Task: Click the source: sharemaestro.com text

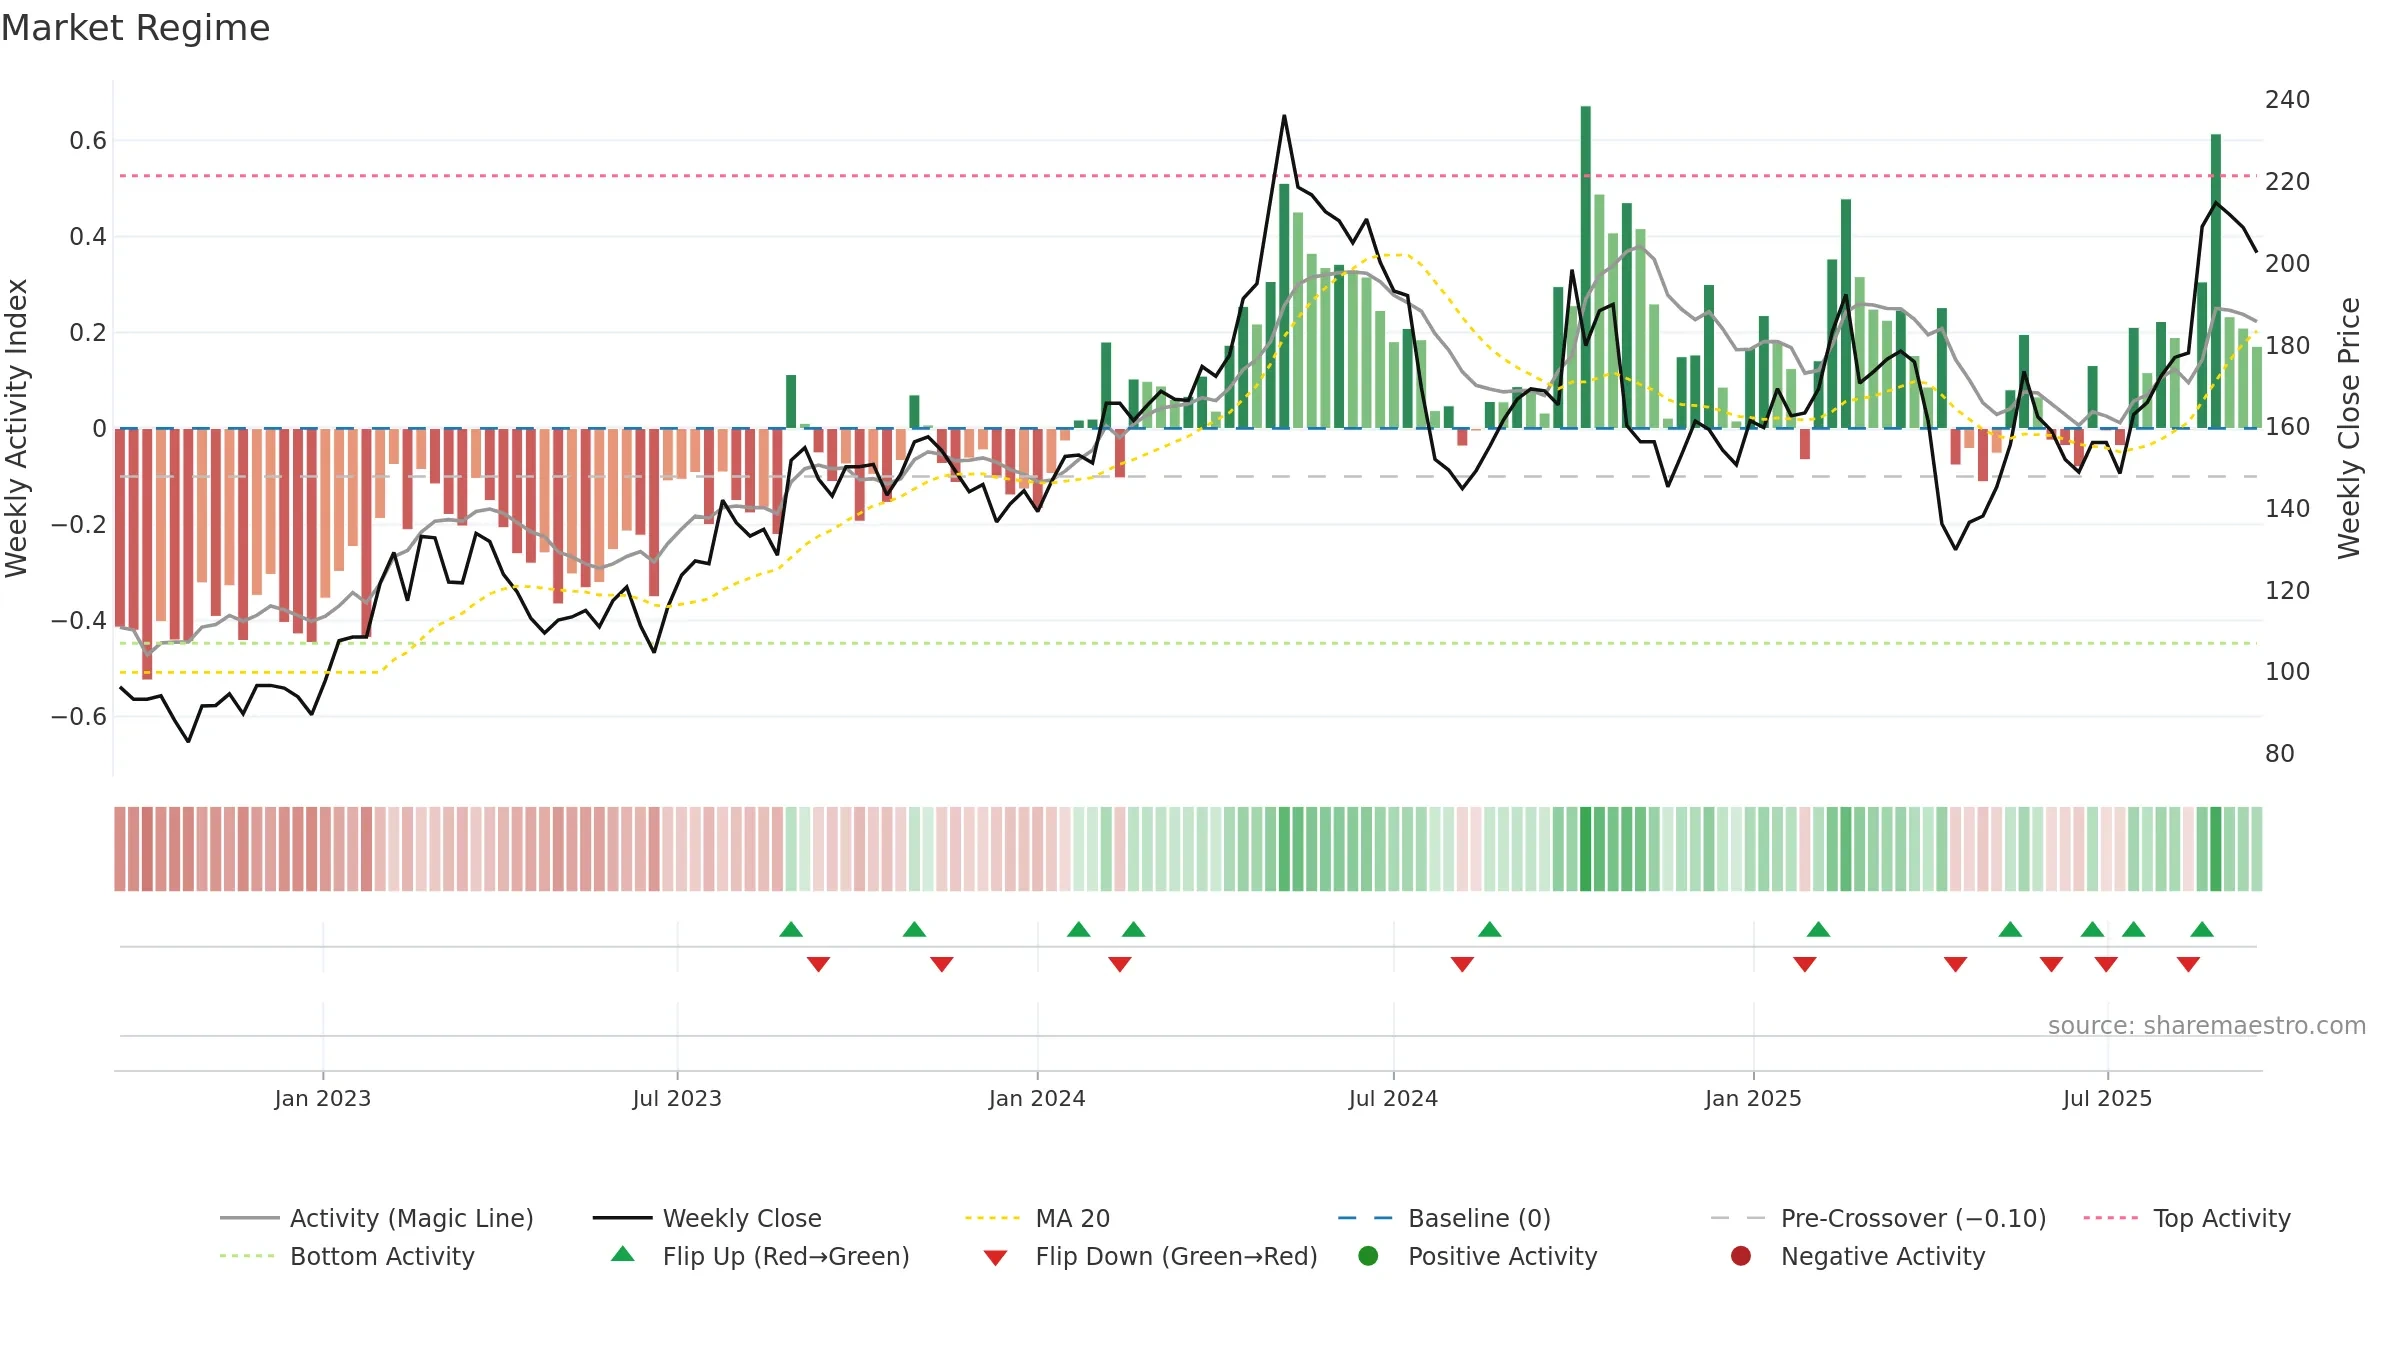Action: (x=2206, y=1025)
